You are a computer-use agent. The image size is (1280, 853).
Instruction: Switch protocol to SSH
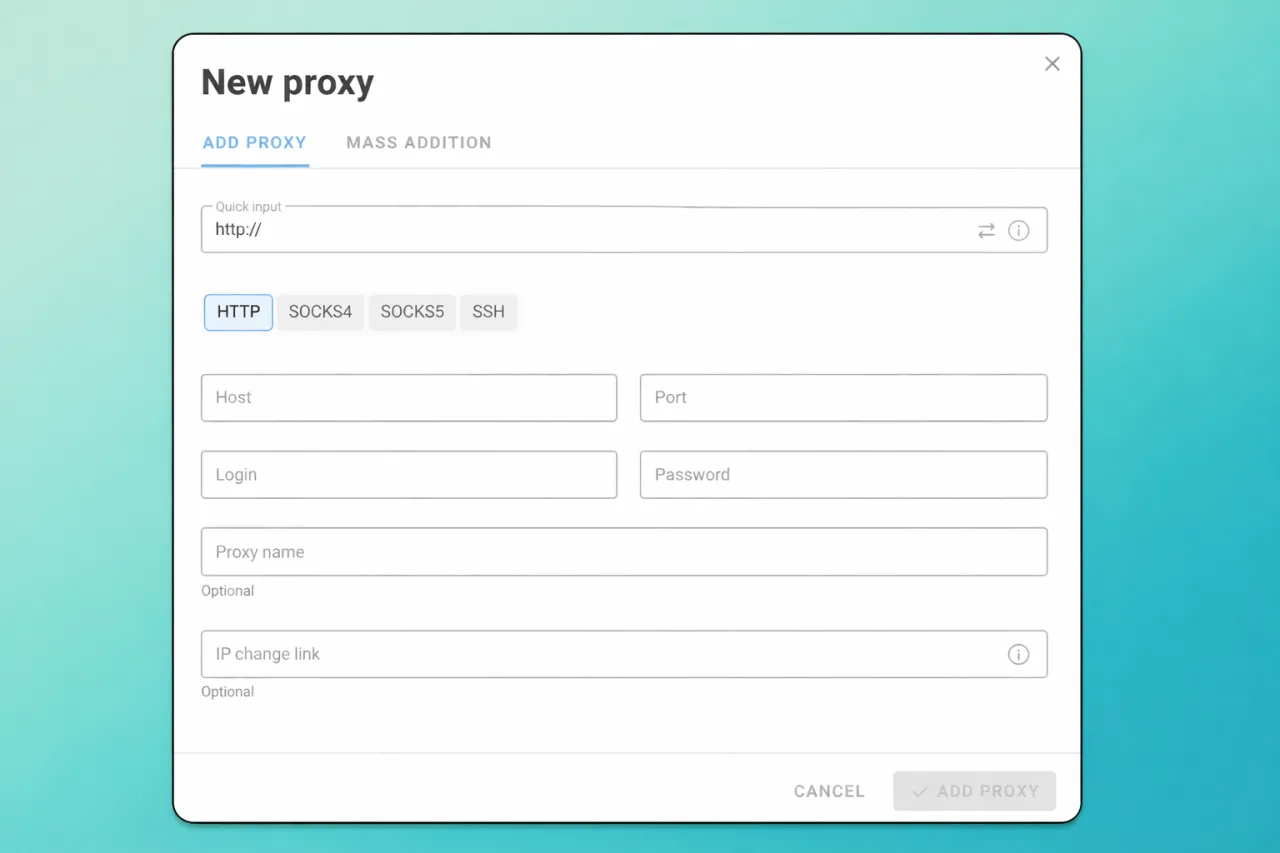pos(488,312)
